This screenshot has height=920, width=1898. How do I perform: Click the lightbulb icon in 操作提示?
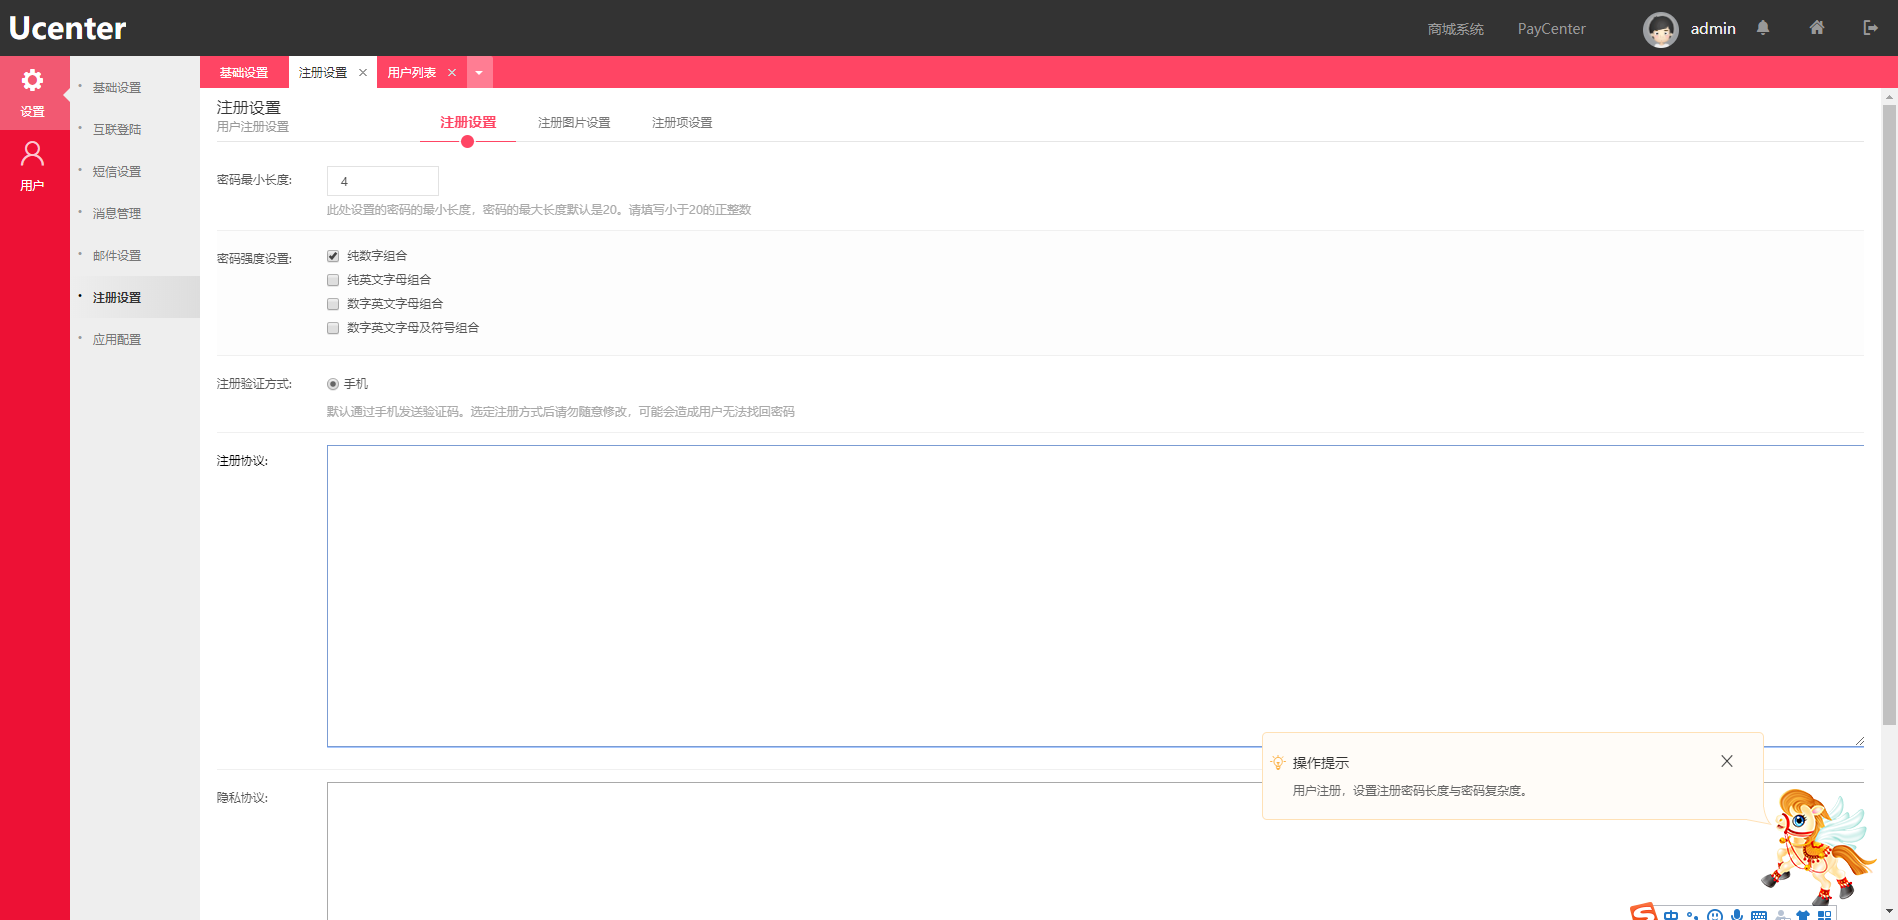(1278, 762)
